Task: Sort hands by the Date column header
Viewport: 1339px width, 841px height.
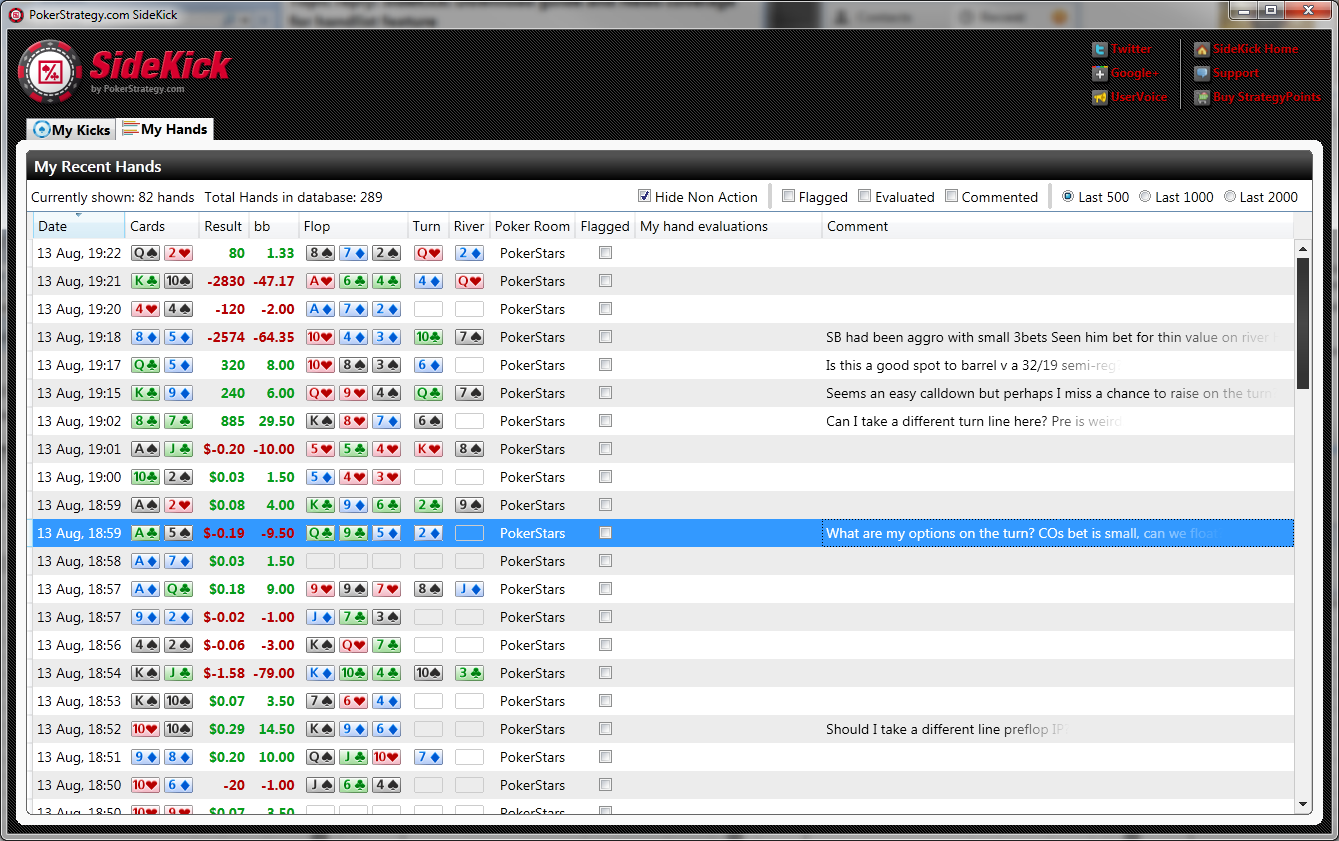Action: 79,226
